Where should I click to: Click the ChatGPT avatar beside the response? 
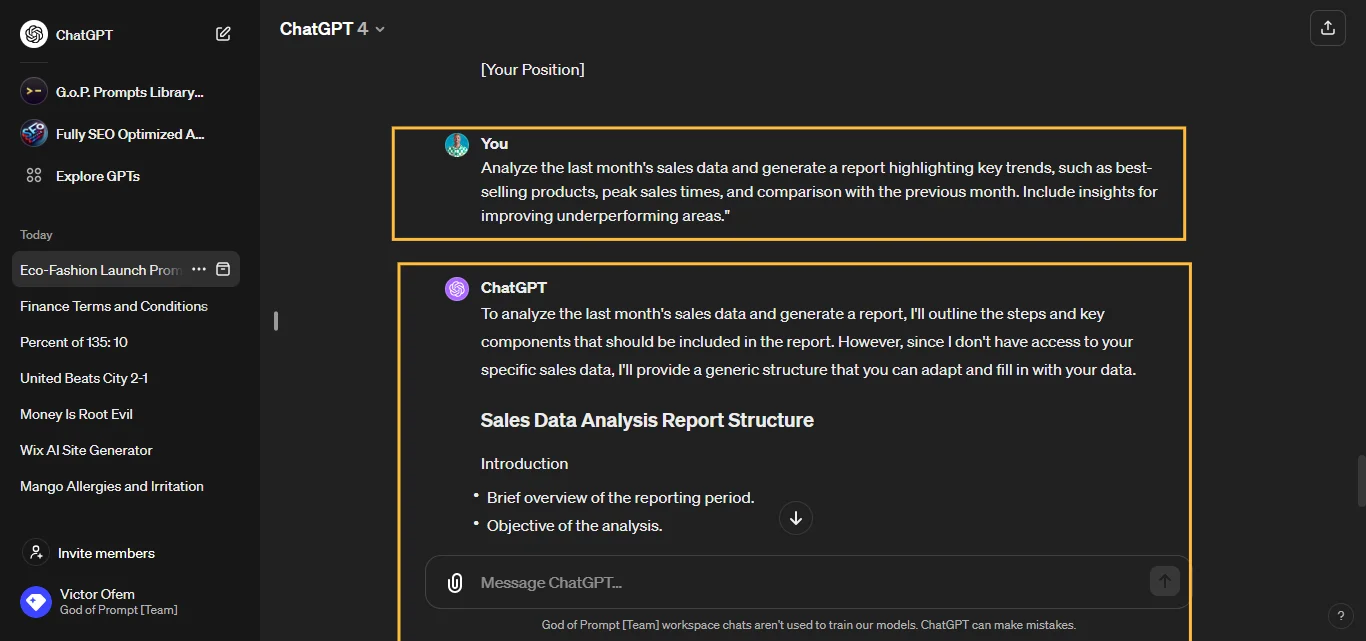[x=457, y=289]
